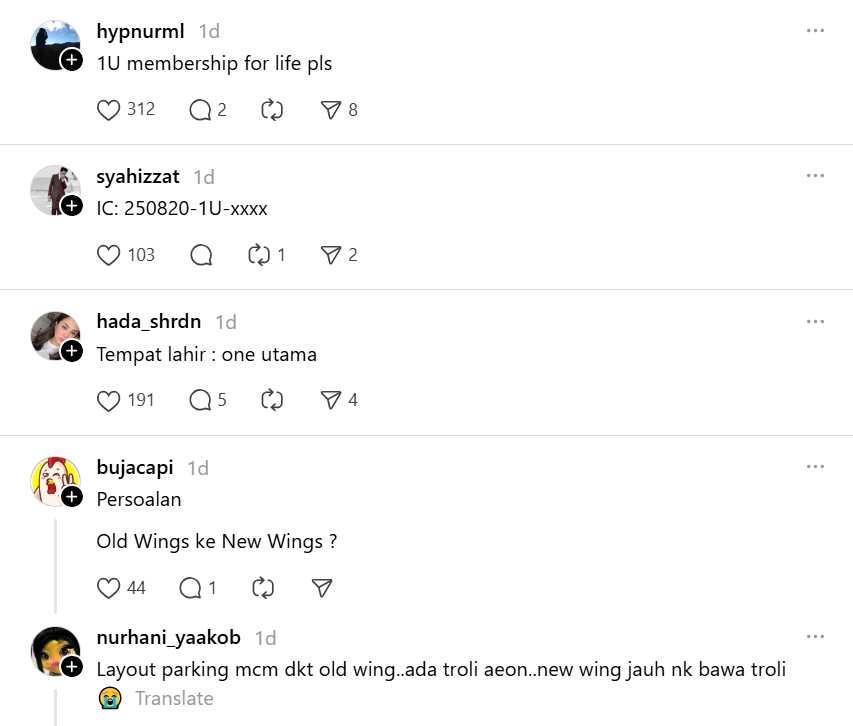This screenshot has width=853, height=726.
Task: Follow syahizzat using the plus badge
Action: pos(72,206)
